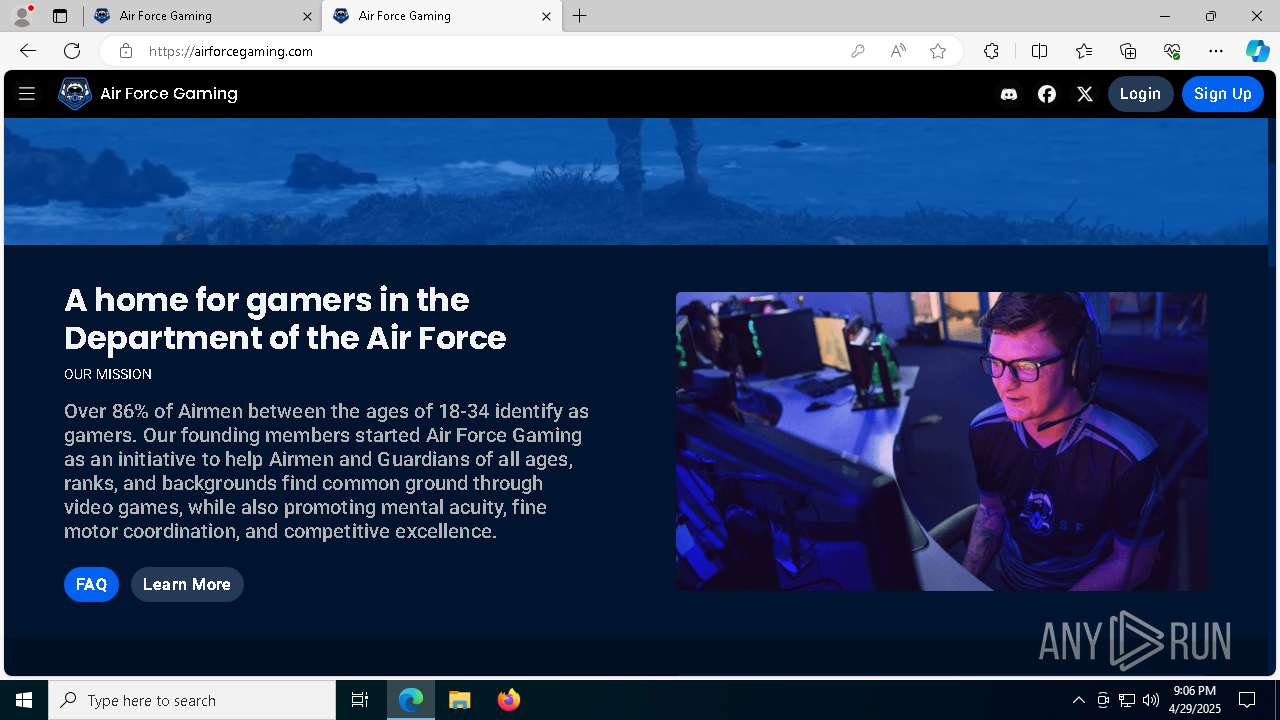1280x720 pixels.
Task: Launch Firefox from the taskbar
Action: [509, 700]
